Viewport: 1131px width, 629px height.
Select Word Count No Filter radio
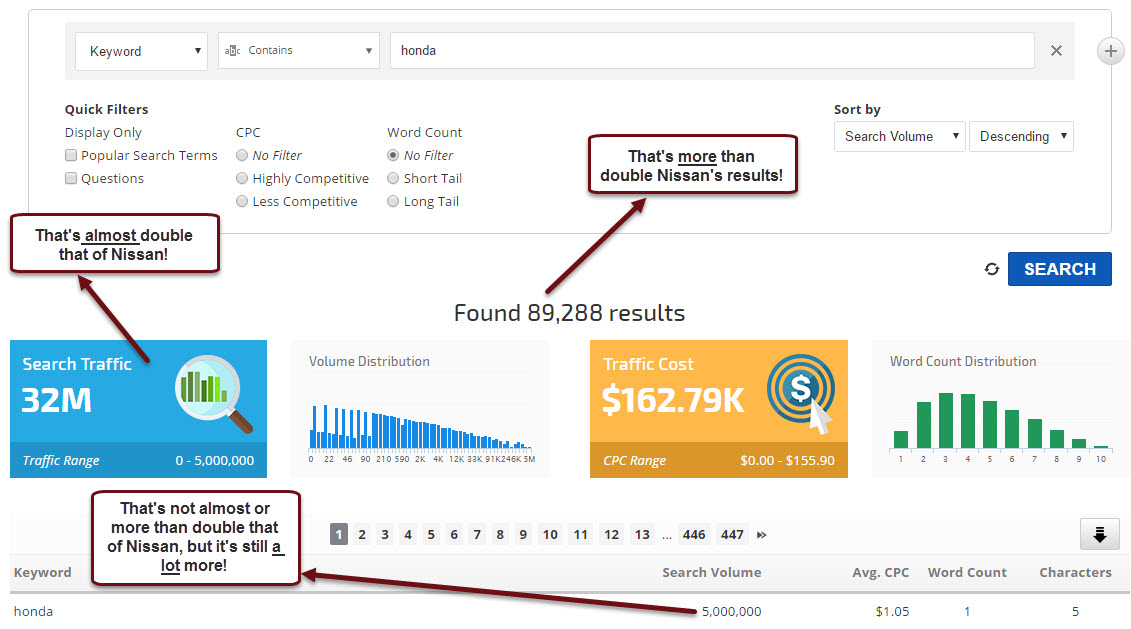point(393,155)
